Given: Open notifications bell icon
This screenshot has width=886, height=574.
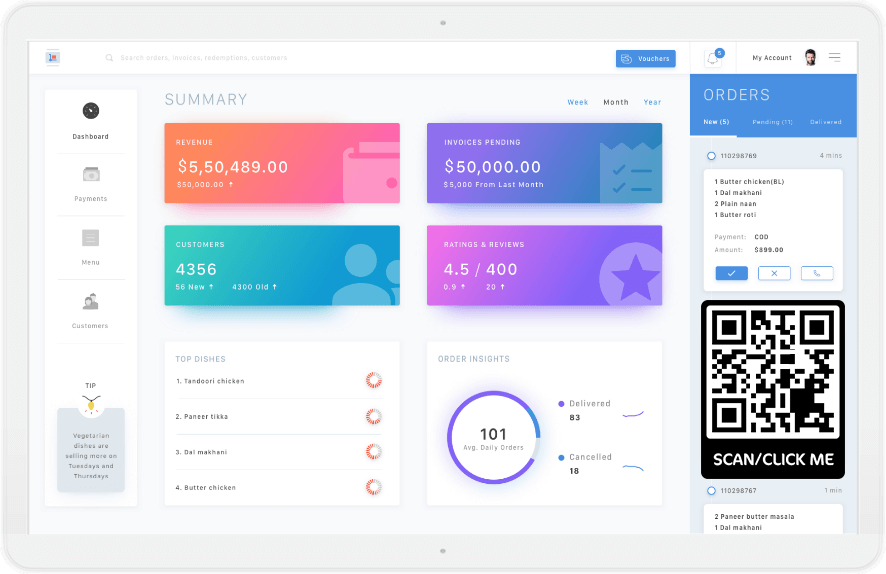Looking at the screenshot, I should coord(714,58).
